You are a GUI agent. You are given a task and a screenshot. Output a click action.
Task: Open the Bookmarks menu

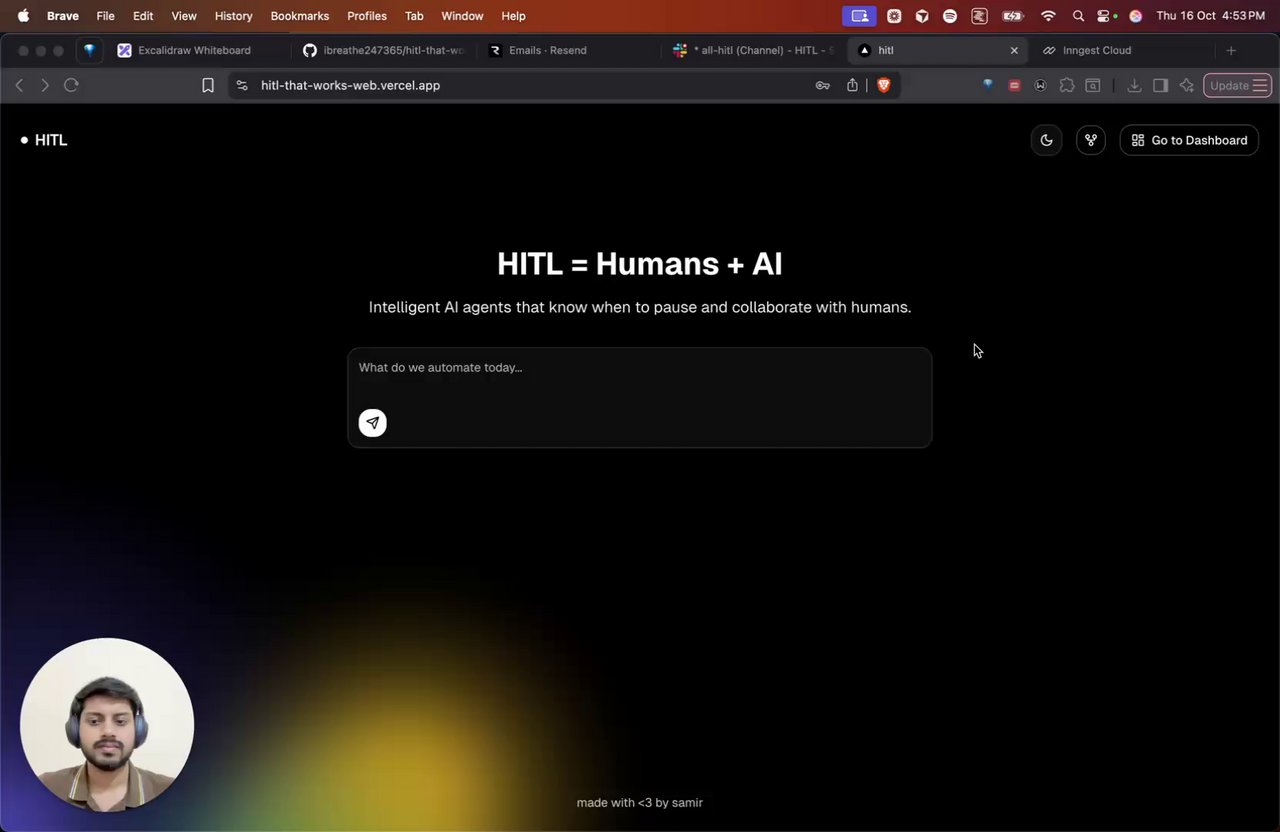tap(300, 16)
